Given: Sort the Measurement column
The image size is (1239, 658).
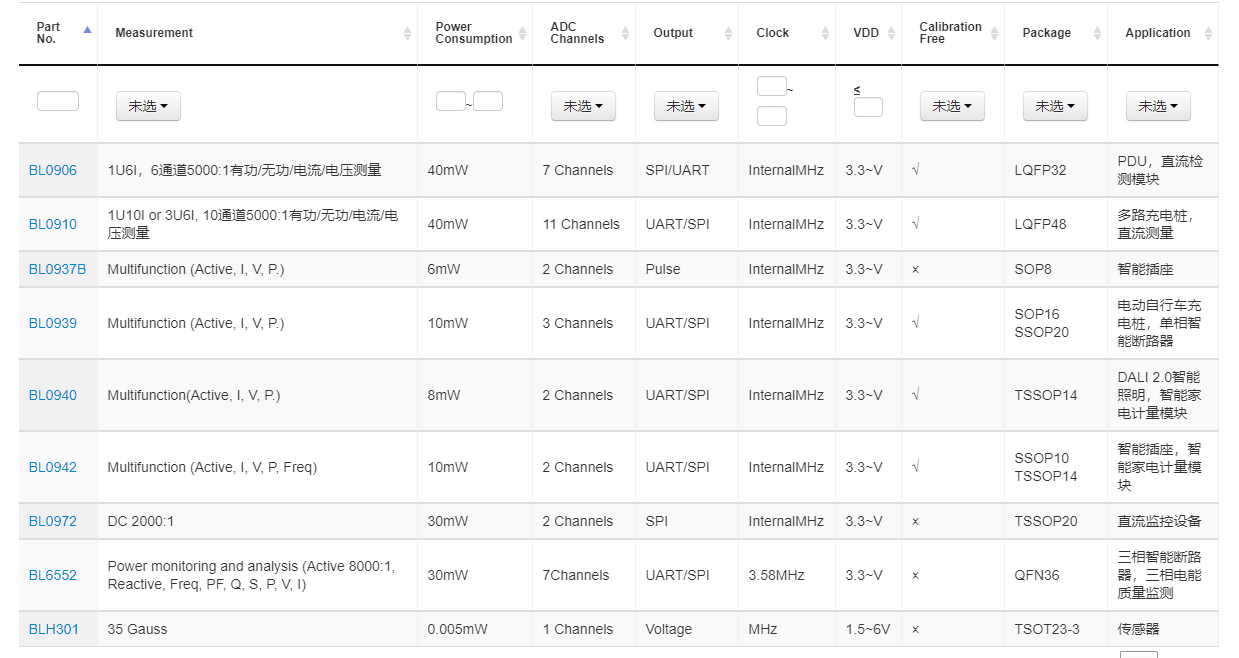Looking at the screenshot, I should [408, 32].
